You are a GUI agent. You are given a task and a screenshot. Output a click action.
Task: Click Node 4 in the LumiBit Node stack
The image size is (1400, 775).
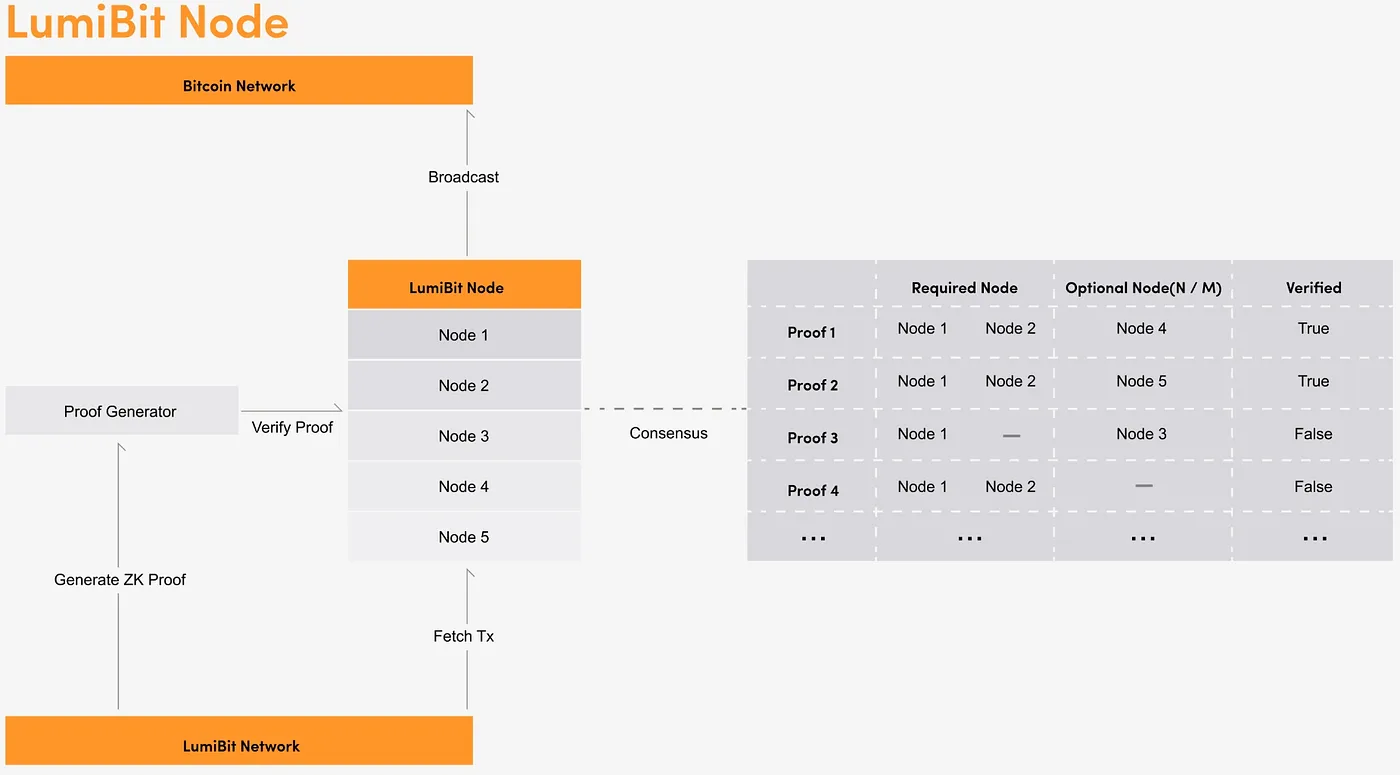[x=464, y=487]
